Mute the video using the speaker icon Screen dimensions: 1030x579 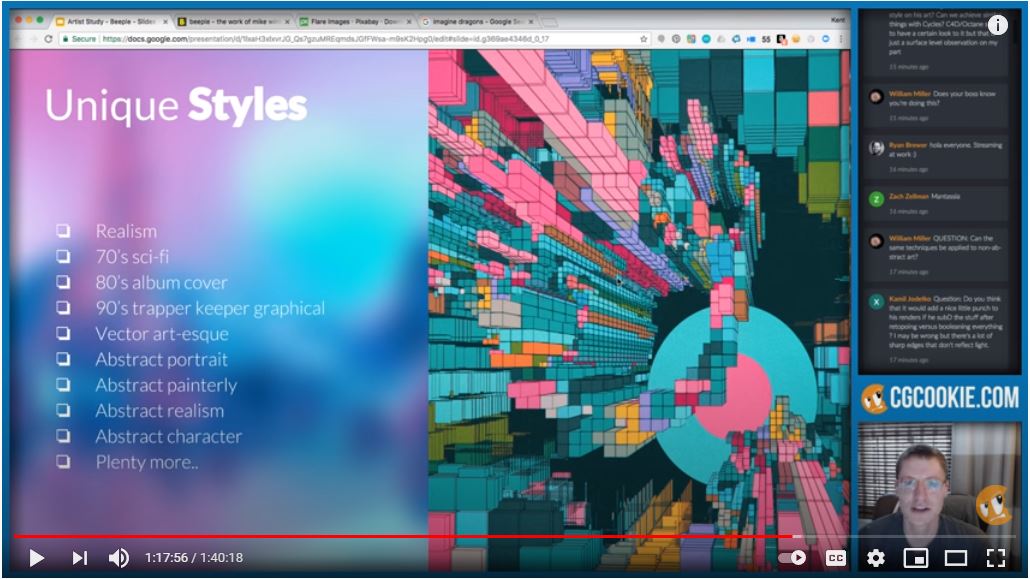click(118, 558)
